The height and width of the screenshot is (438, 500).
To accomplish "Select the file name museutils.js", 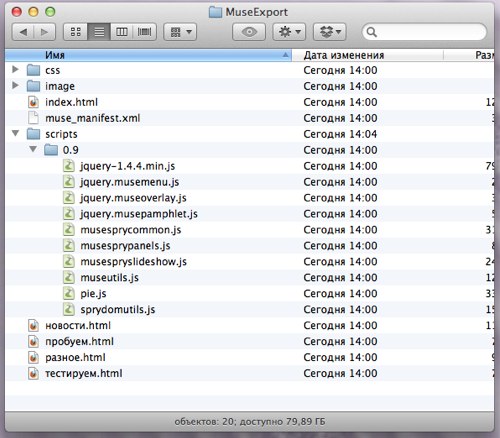I will pyautogui.click(x=110, y=278).
